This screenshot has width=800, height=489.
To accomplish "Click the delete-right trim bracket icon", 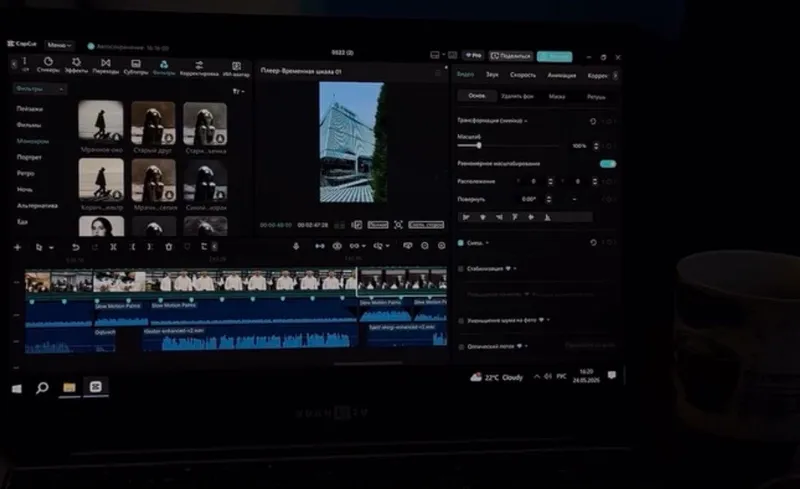I will tap(150, 247).
